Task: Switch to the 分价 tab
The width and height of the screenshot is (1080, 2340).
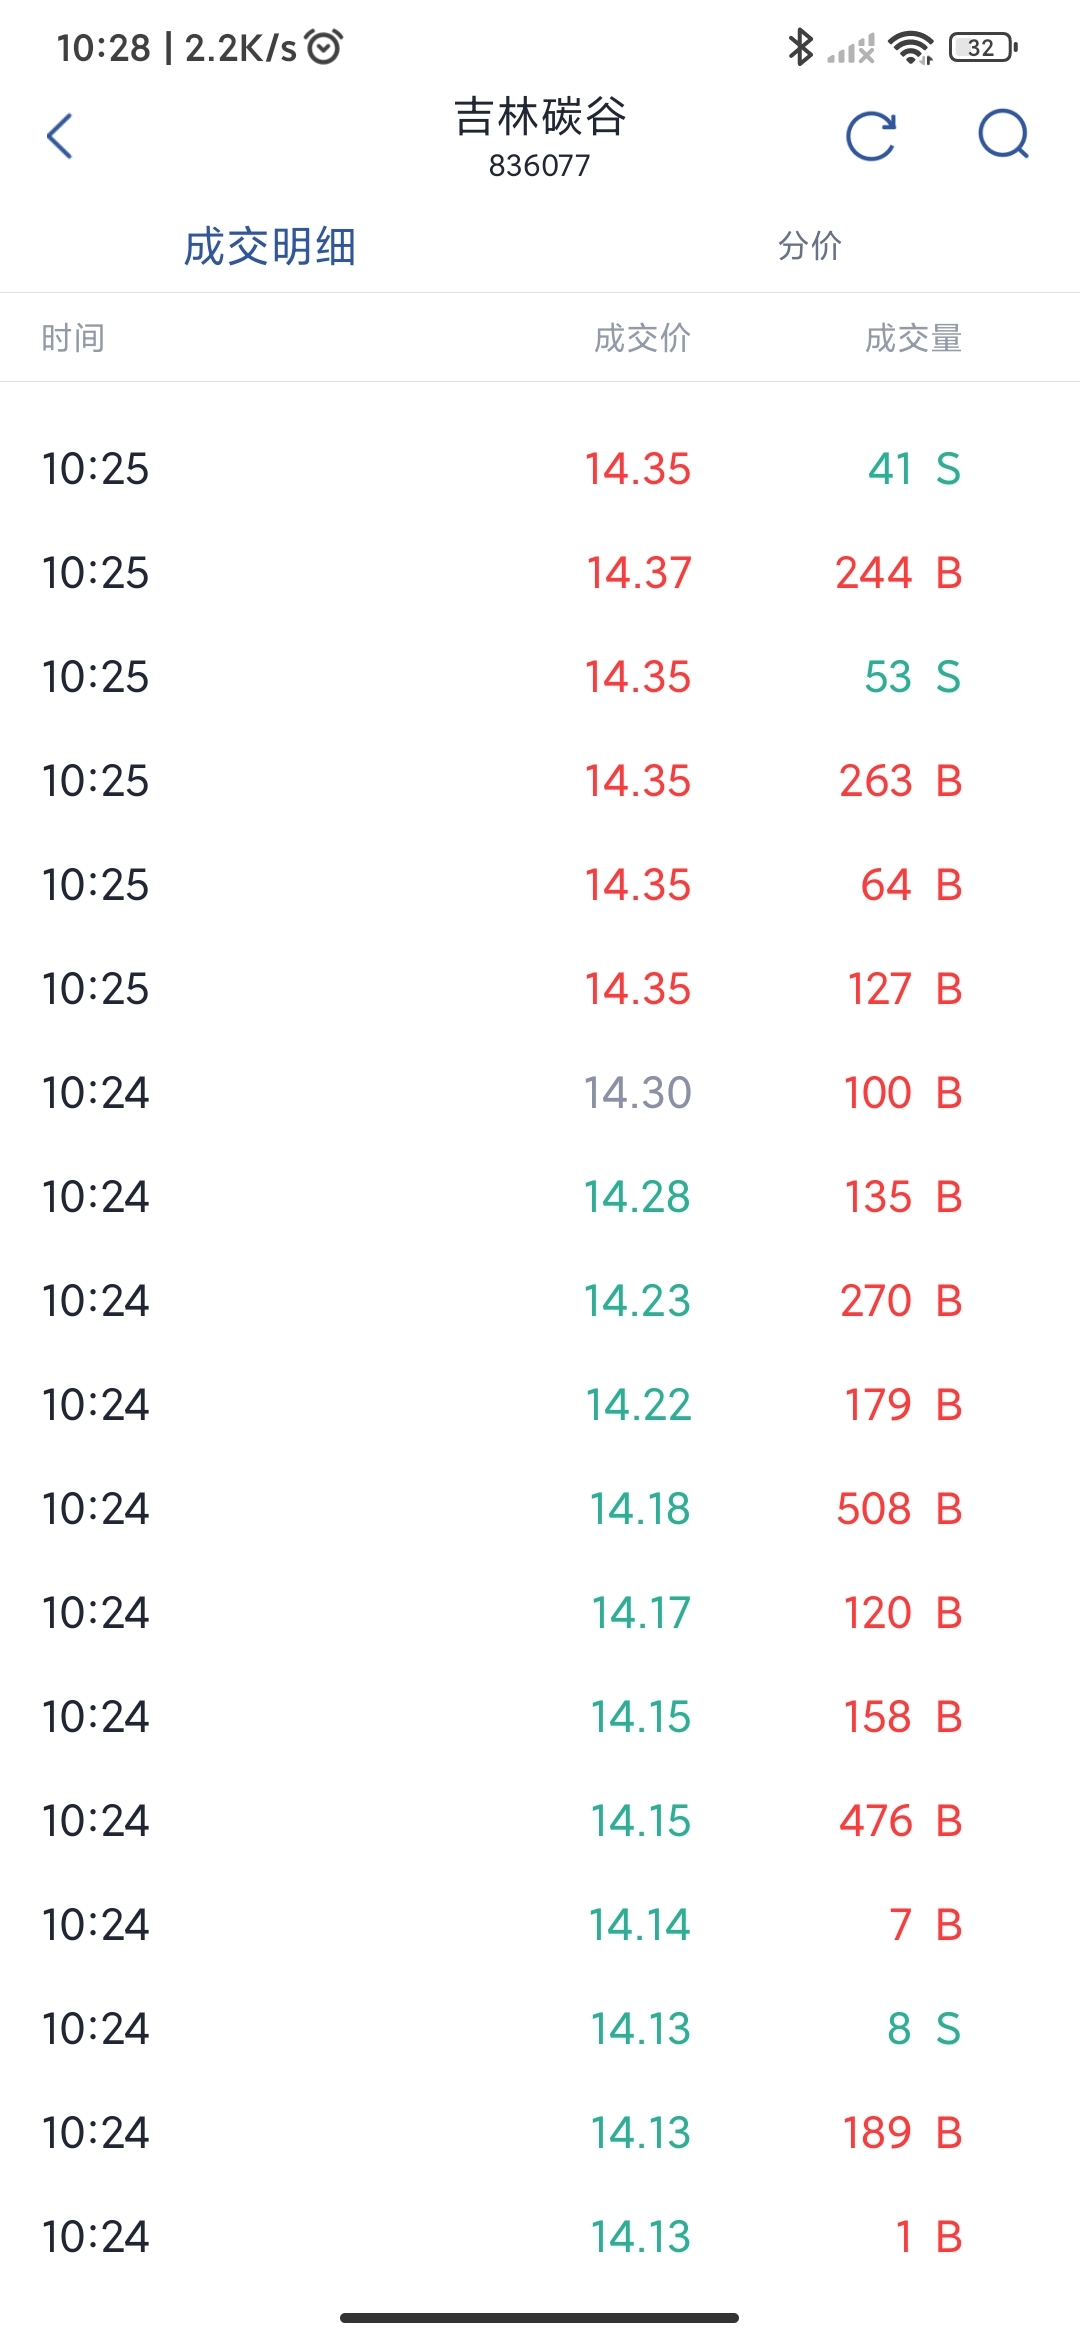Action: (x=810, y=245)
